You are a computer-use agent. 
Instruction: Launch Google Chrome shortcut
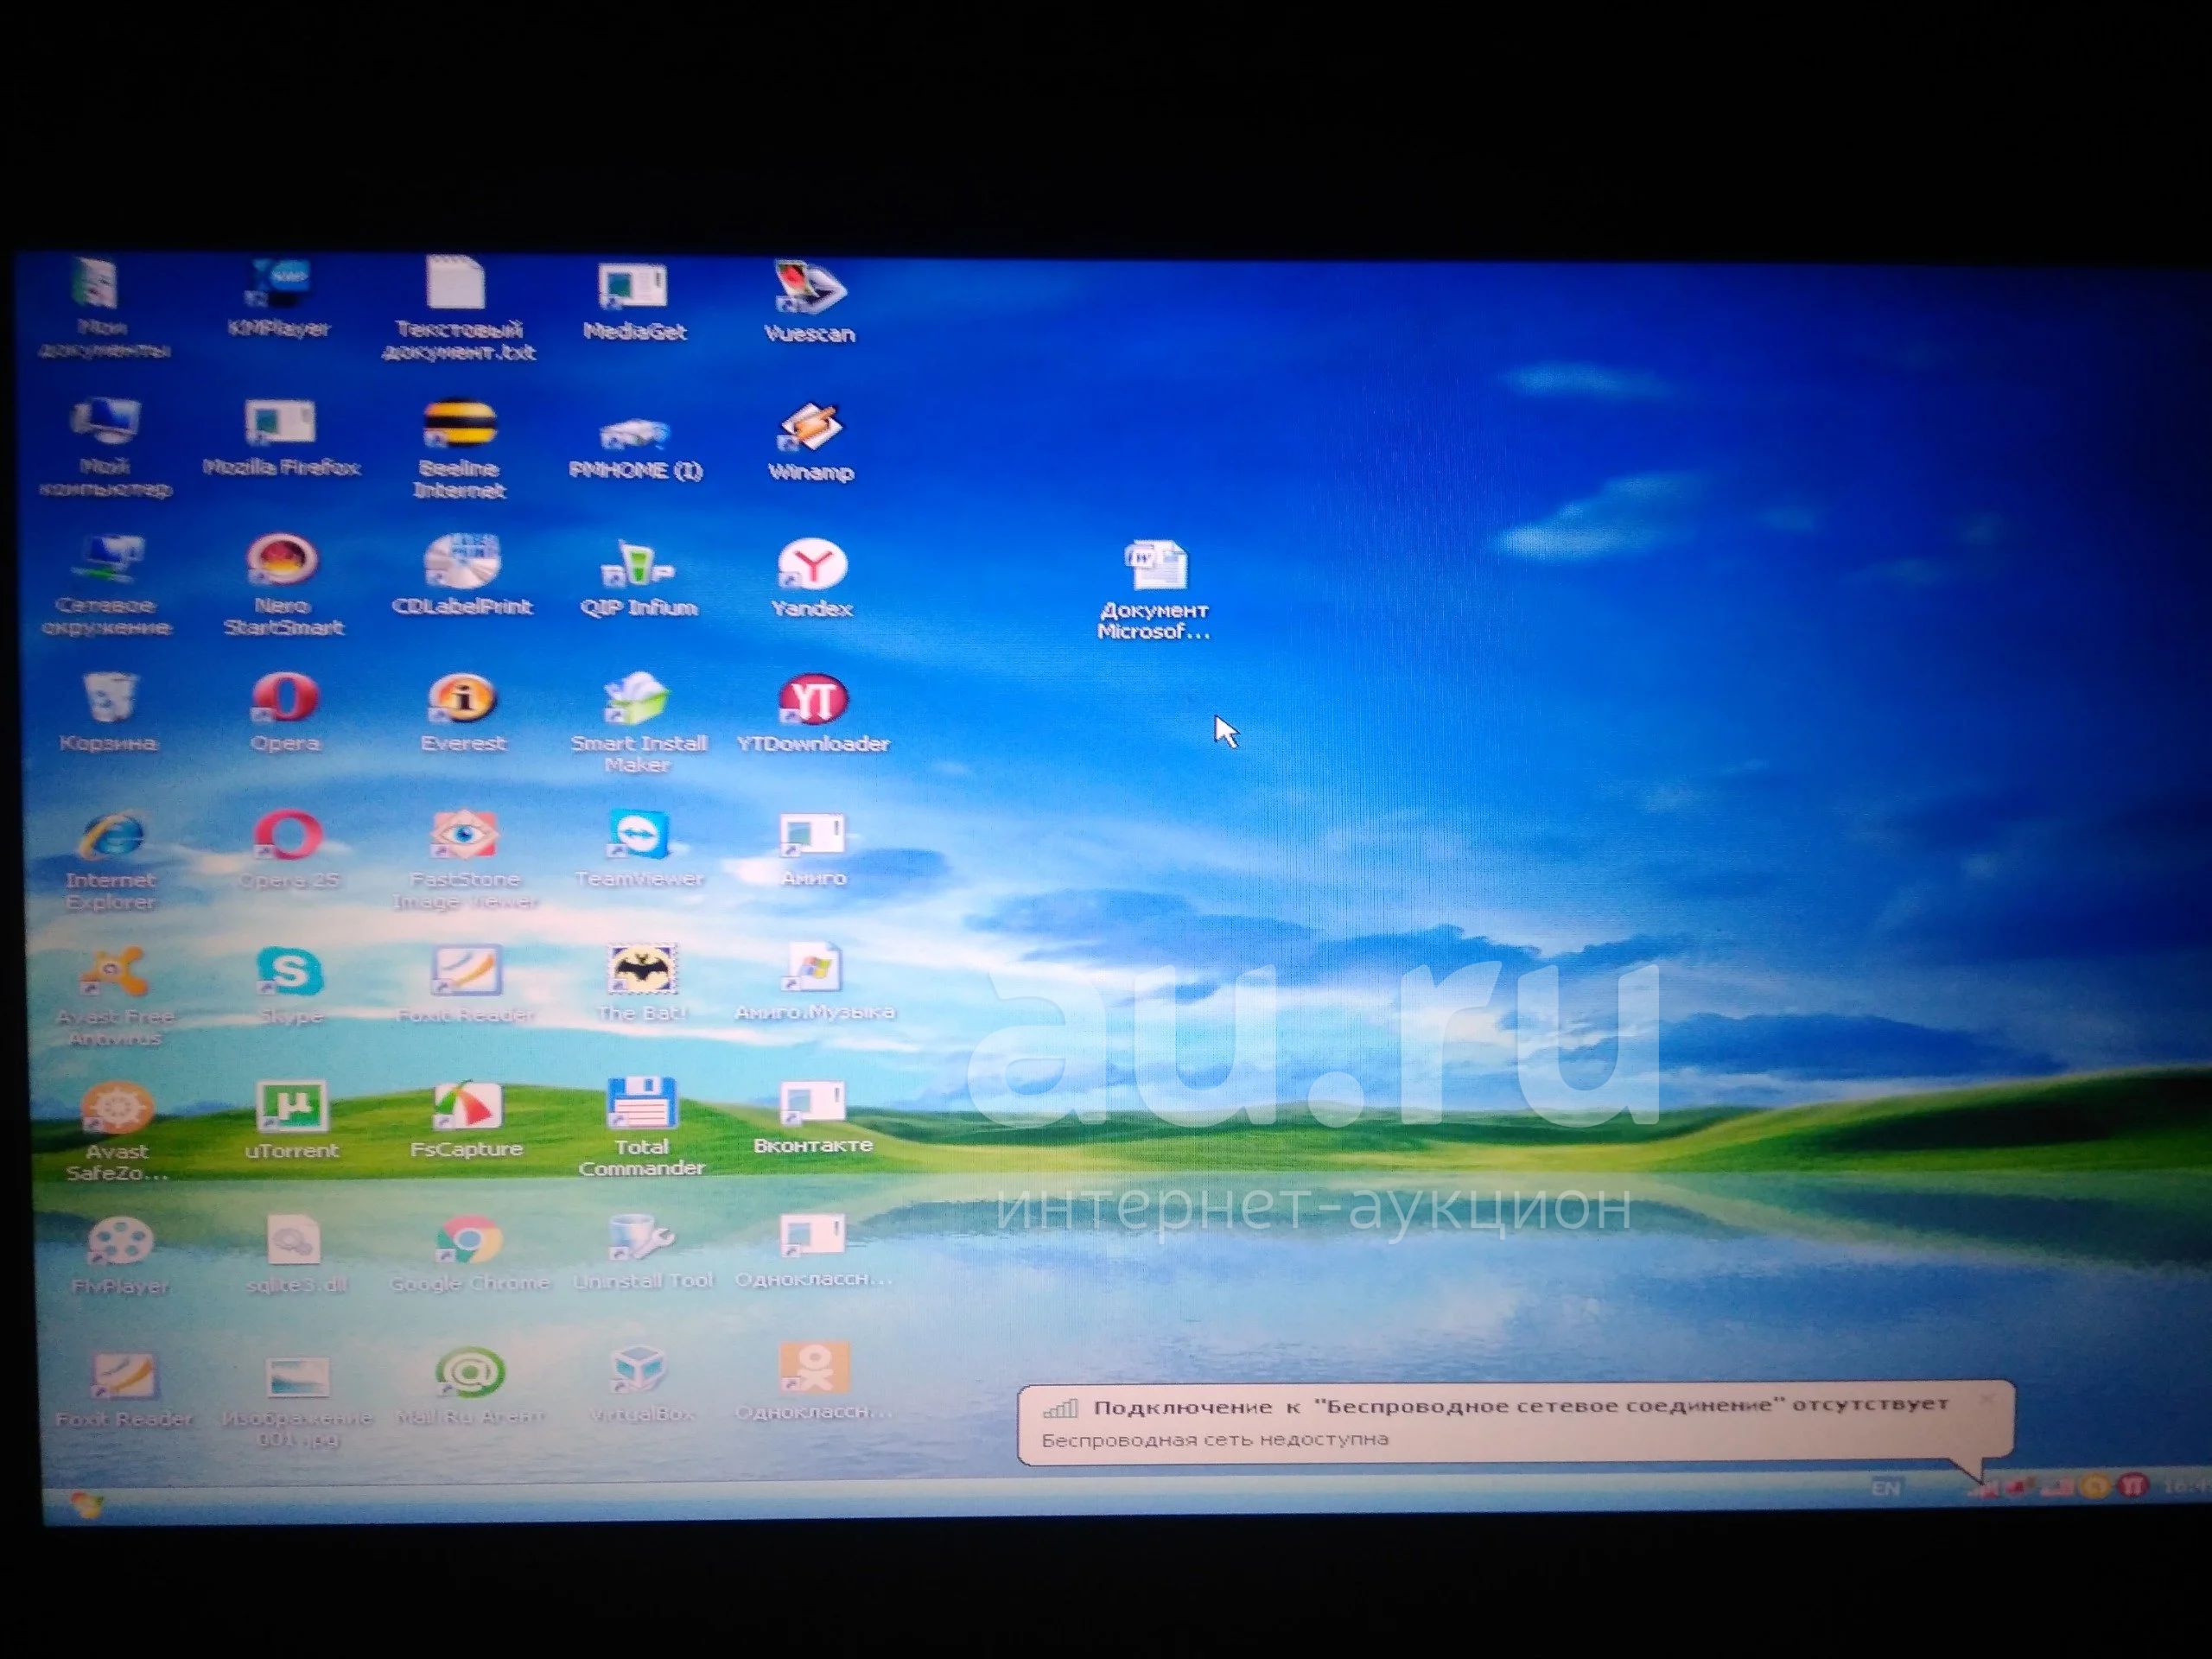[x=469, y=1252]
